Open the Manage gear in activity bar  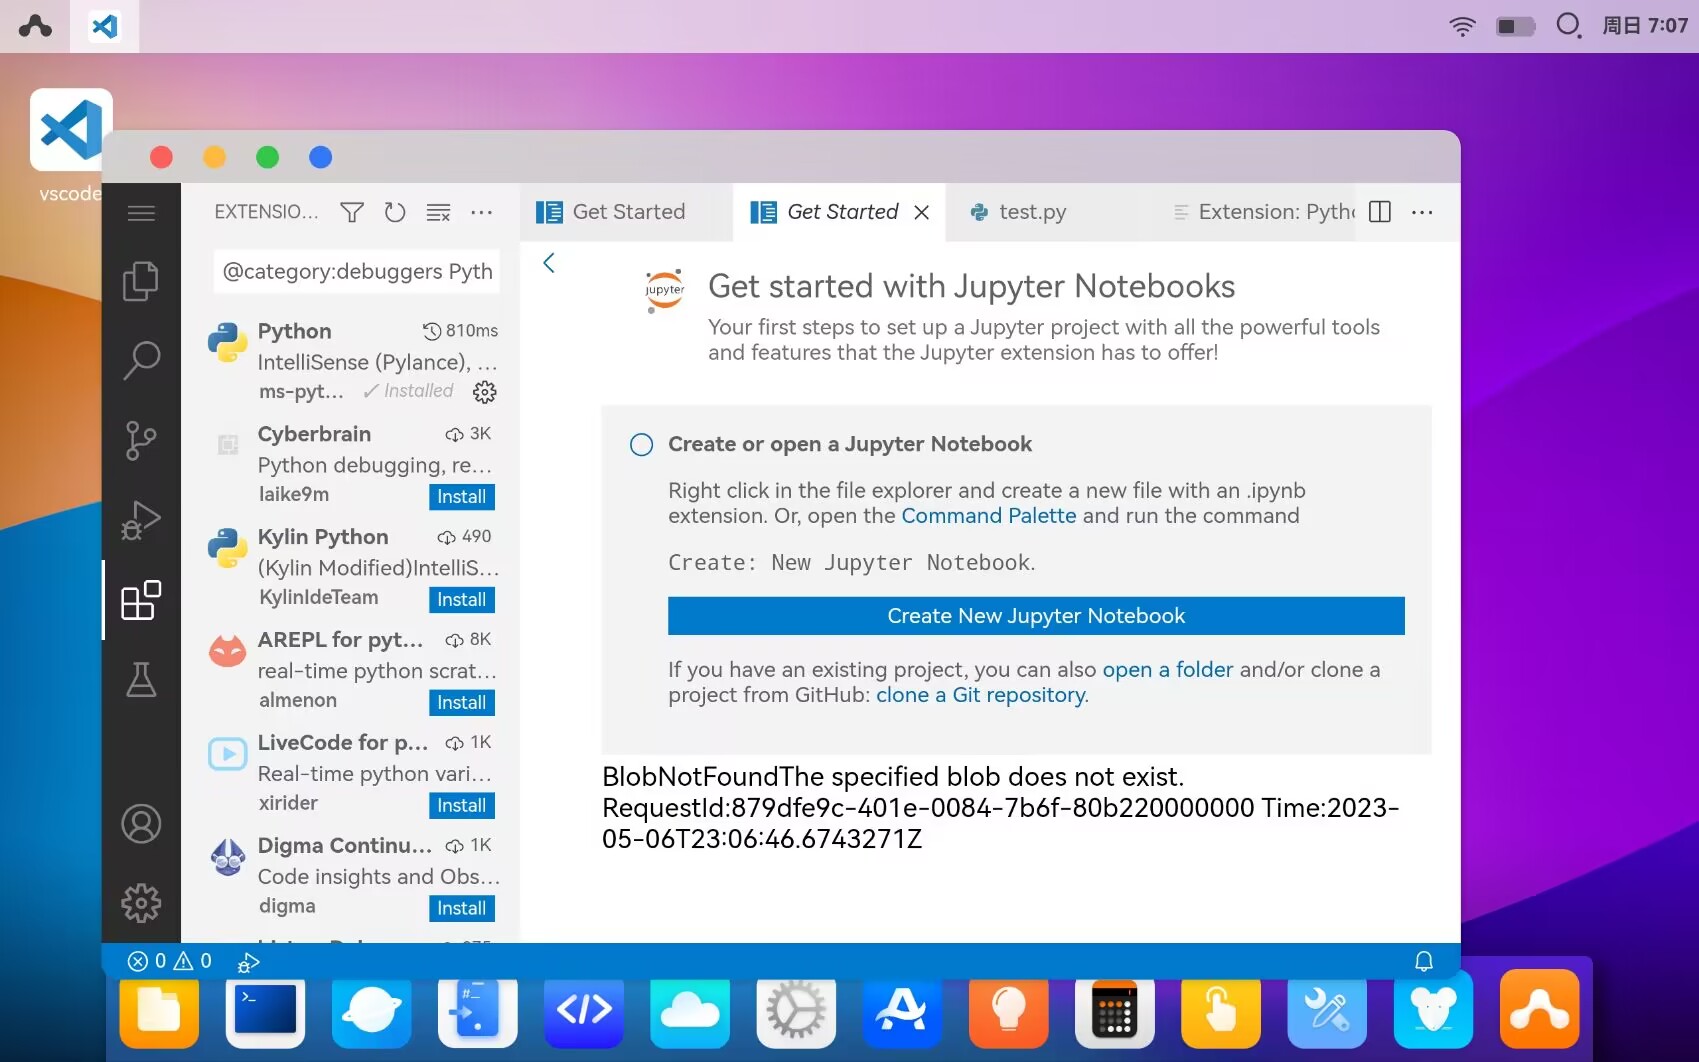(x=141, y=903)
